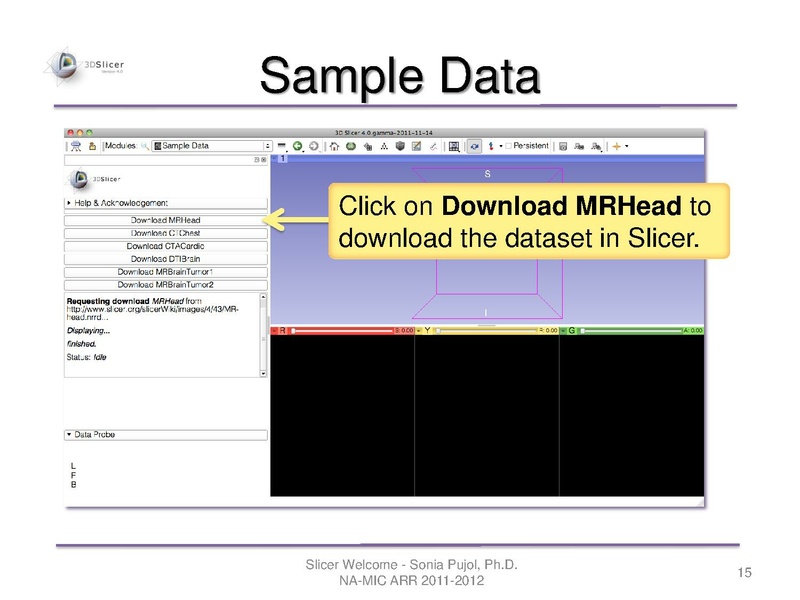This screenshot has height=600, width=800.
Task: Click the Download CTACardio button
Action: tap(165, 246)
